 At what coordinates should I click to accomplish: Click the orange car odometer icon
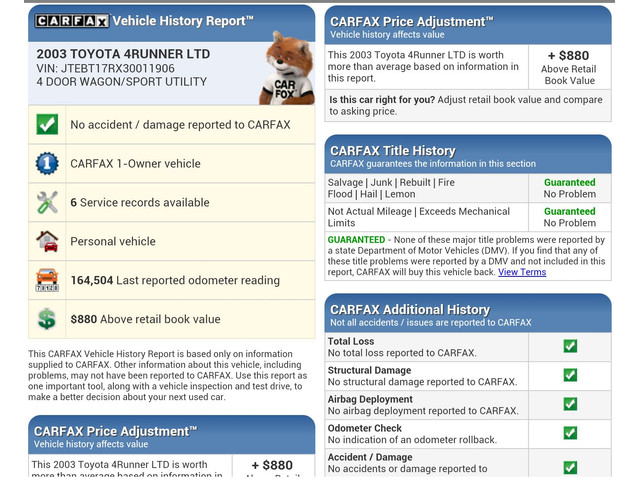(47, 280)
